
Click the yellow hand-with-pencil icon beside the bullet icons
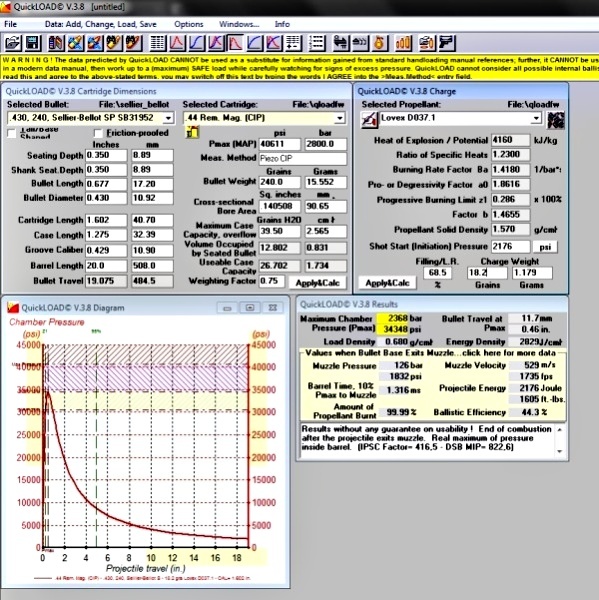pos(114,42)
